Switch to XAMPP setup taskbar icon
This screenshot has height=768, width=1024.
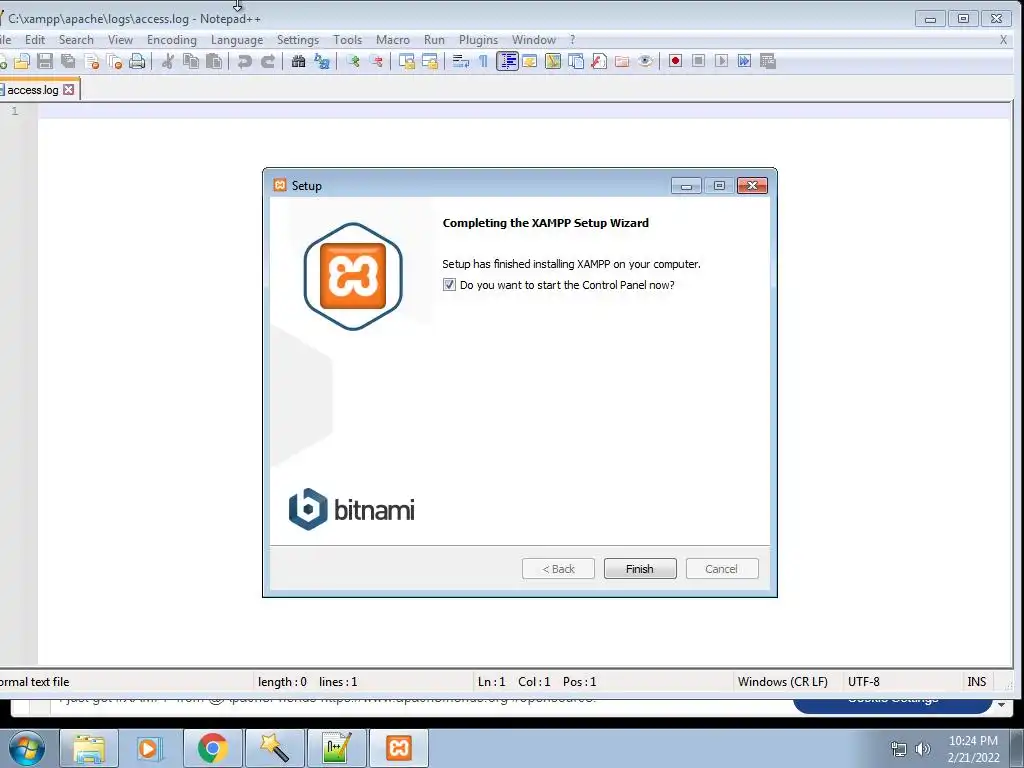[399, 748]
